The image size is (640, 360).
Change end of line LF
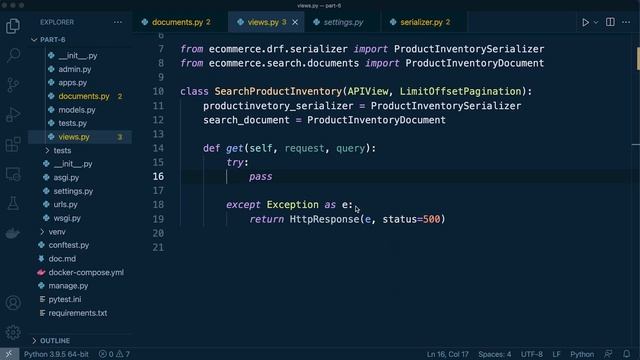pos(556,354)
